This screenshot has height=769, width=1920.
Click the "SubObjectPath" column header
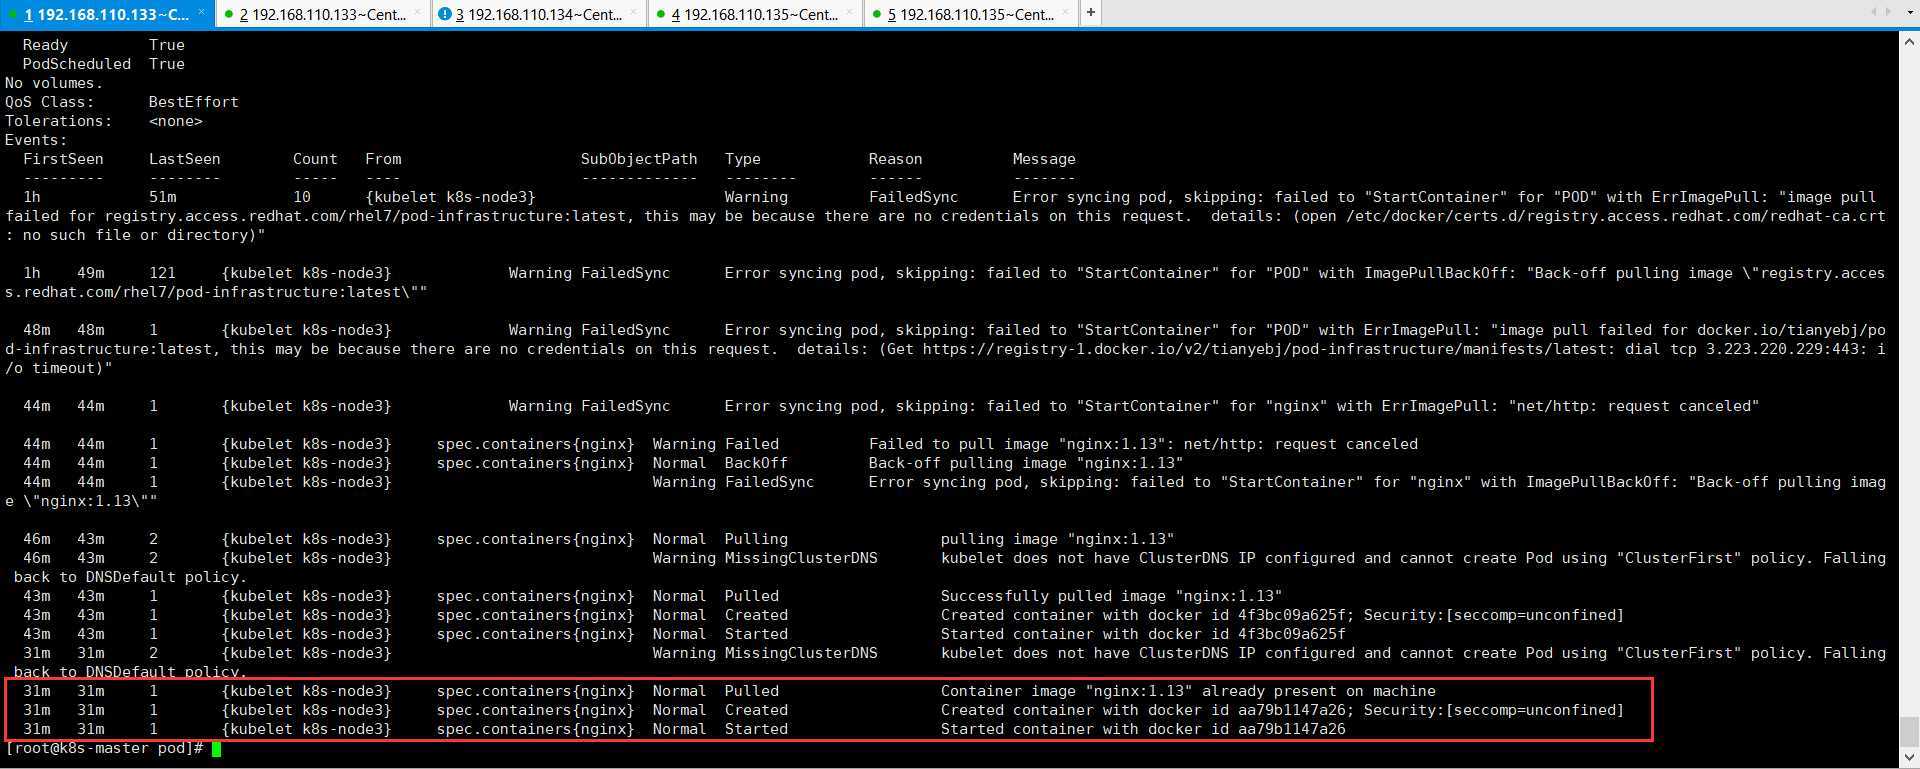click(639, 159)
